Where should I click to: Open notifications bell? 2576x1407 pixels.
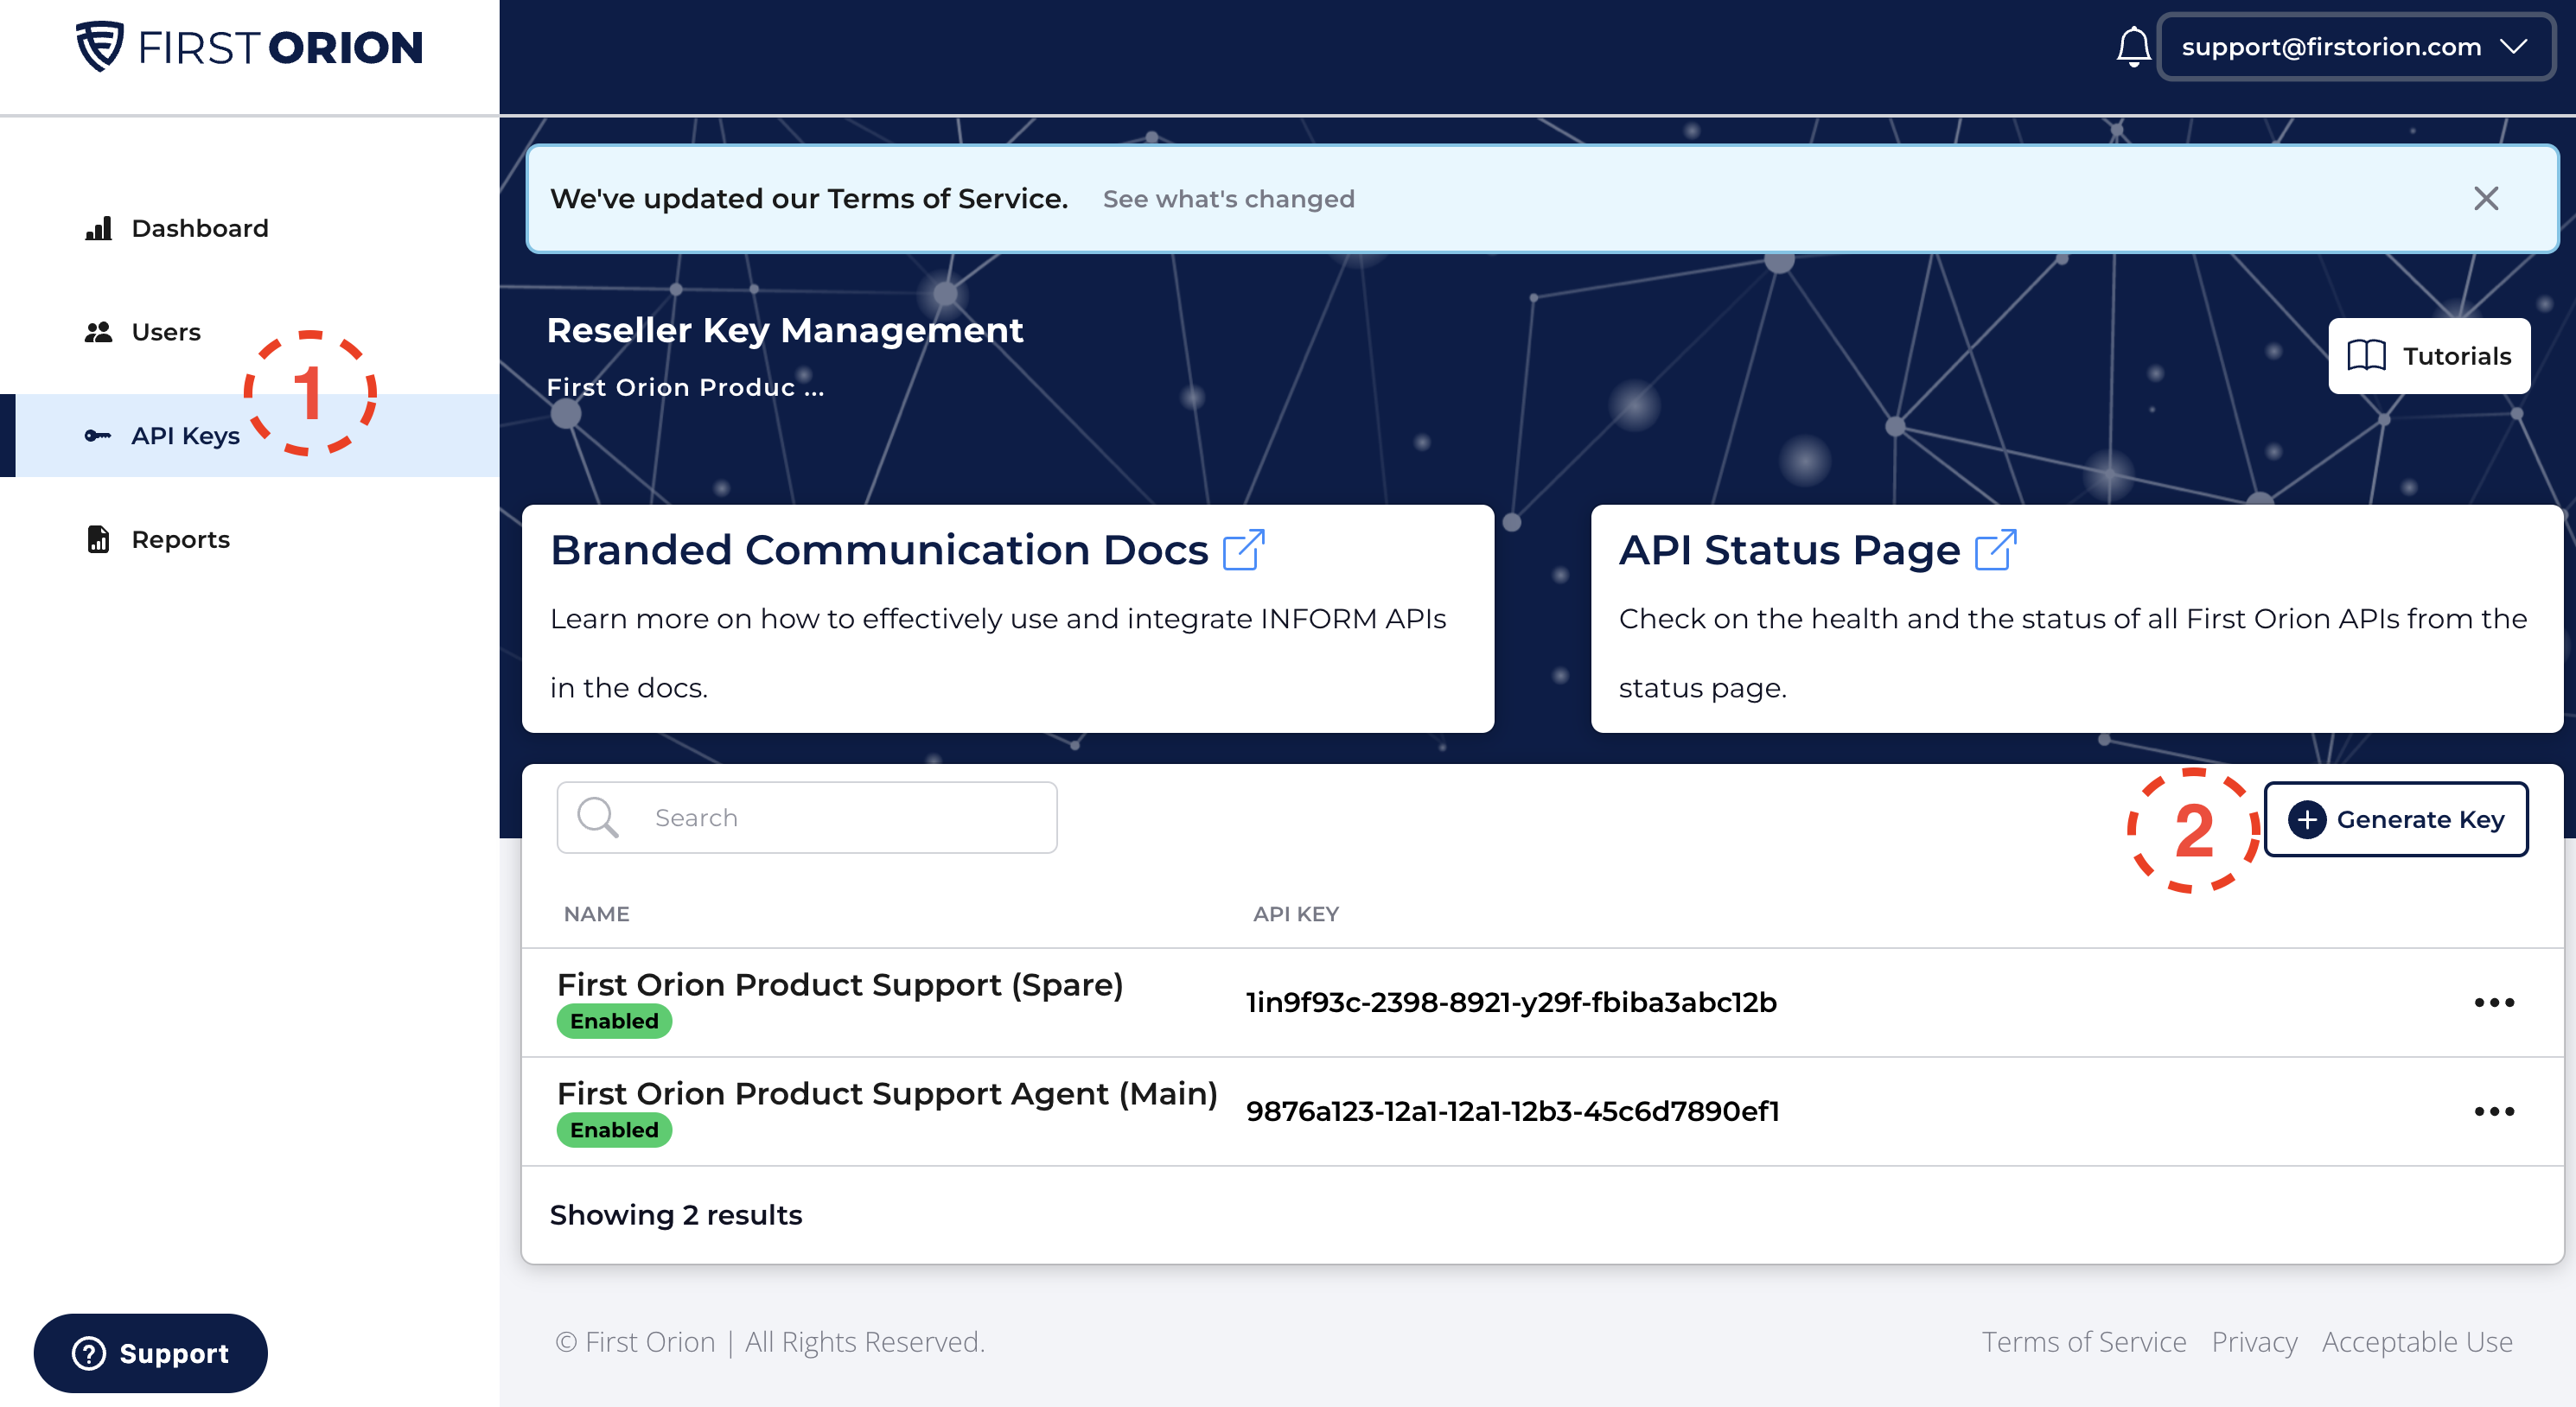coord(2133,47)
